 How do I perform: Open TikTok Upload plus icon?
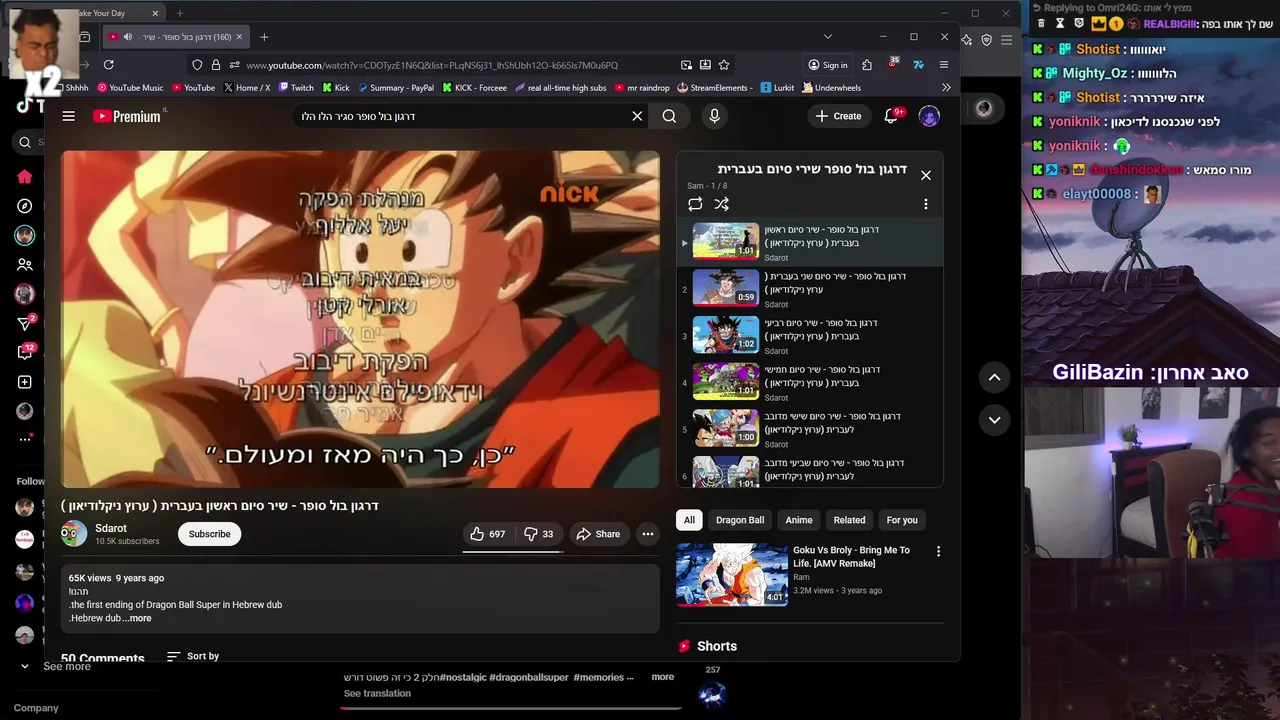[25, 382]
